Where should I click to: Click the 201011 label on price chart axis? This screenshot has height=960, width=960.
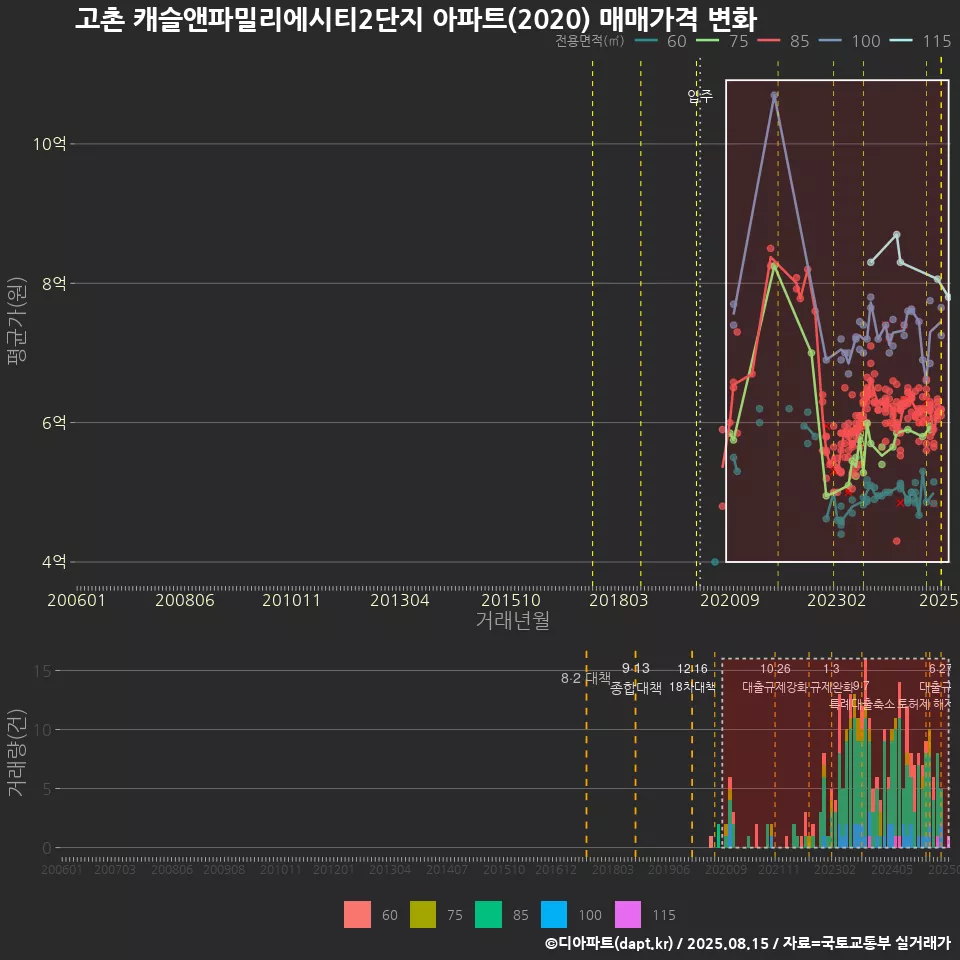point(291,600)
